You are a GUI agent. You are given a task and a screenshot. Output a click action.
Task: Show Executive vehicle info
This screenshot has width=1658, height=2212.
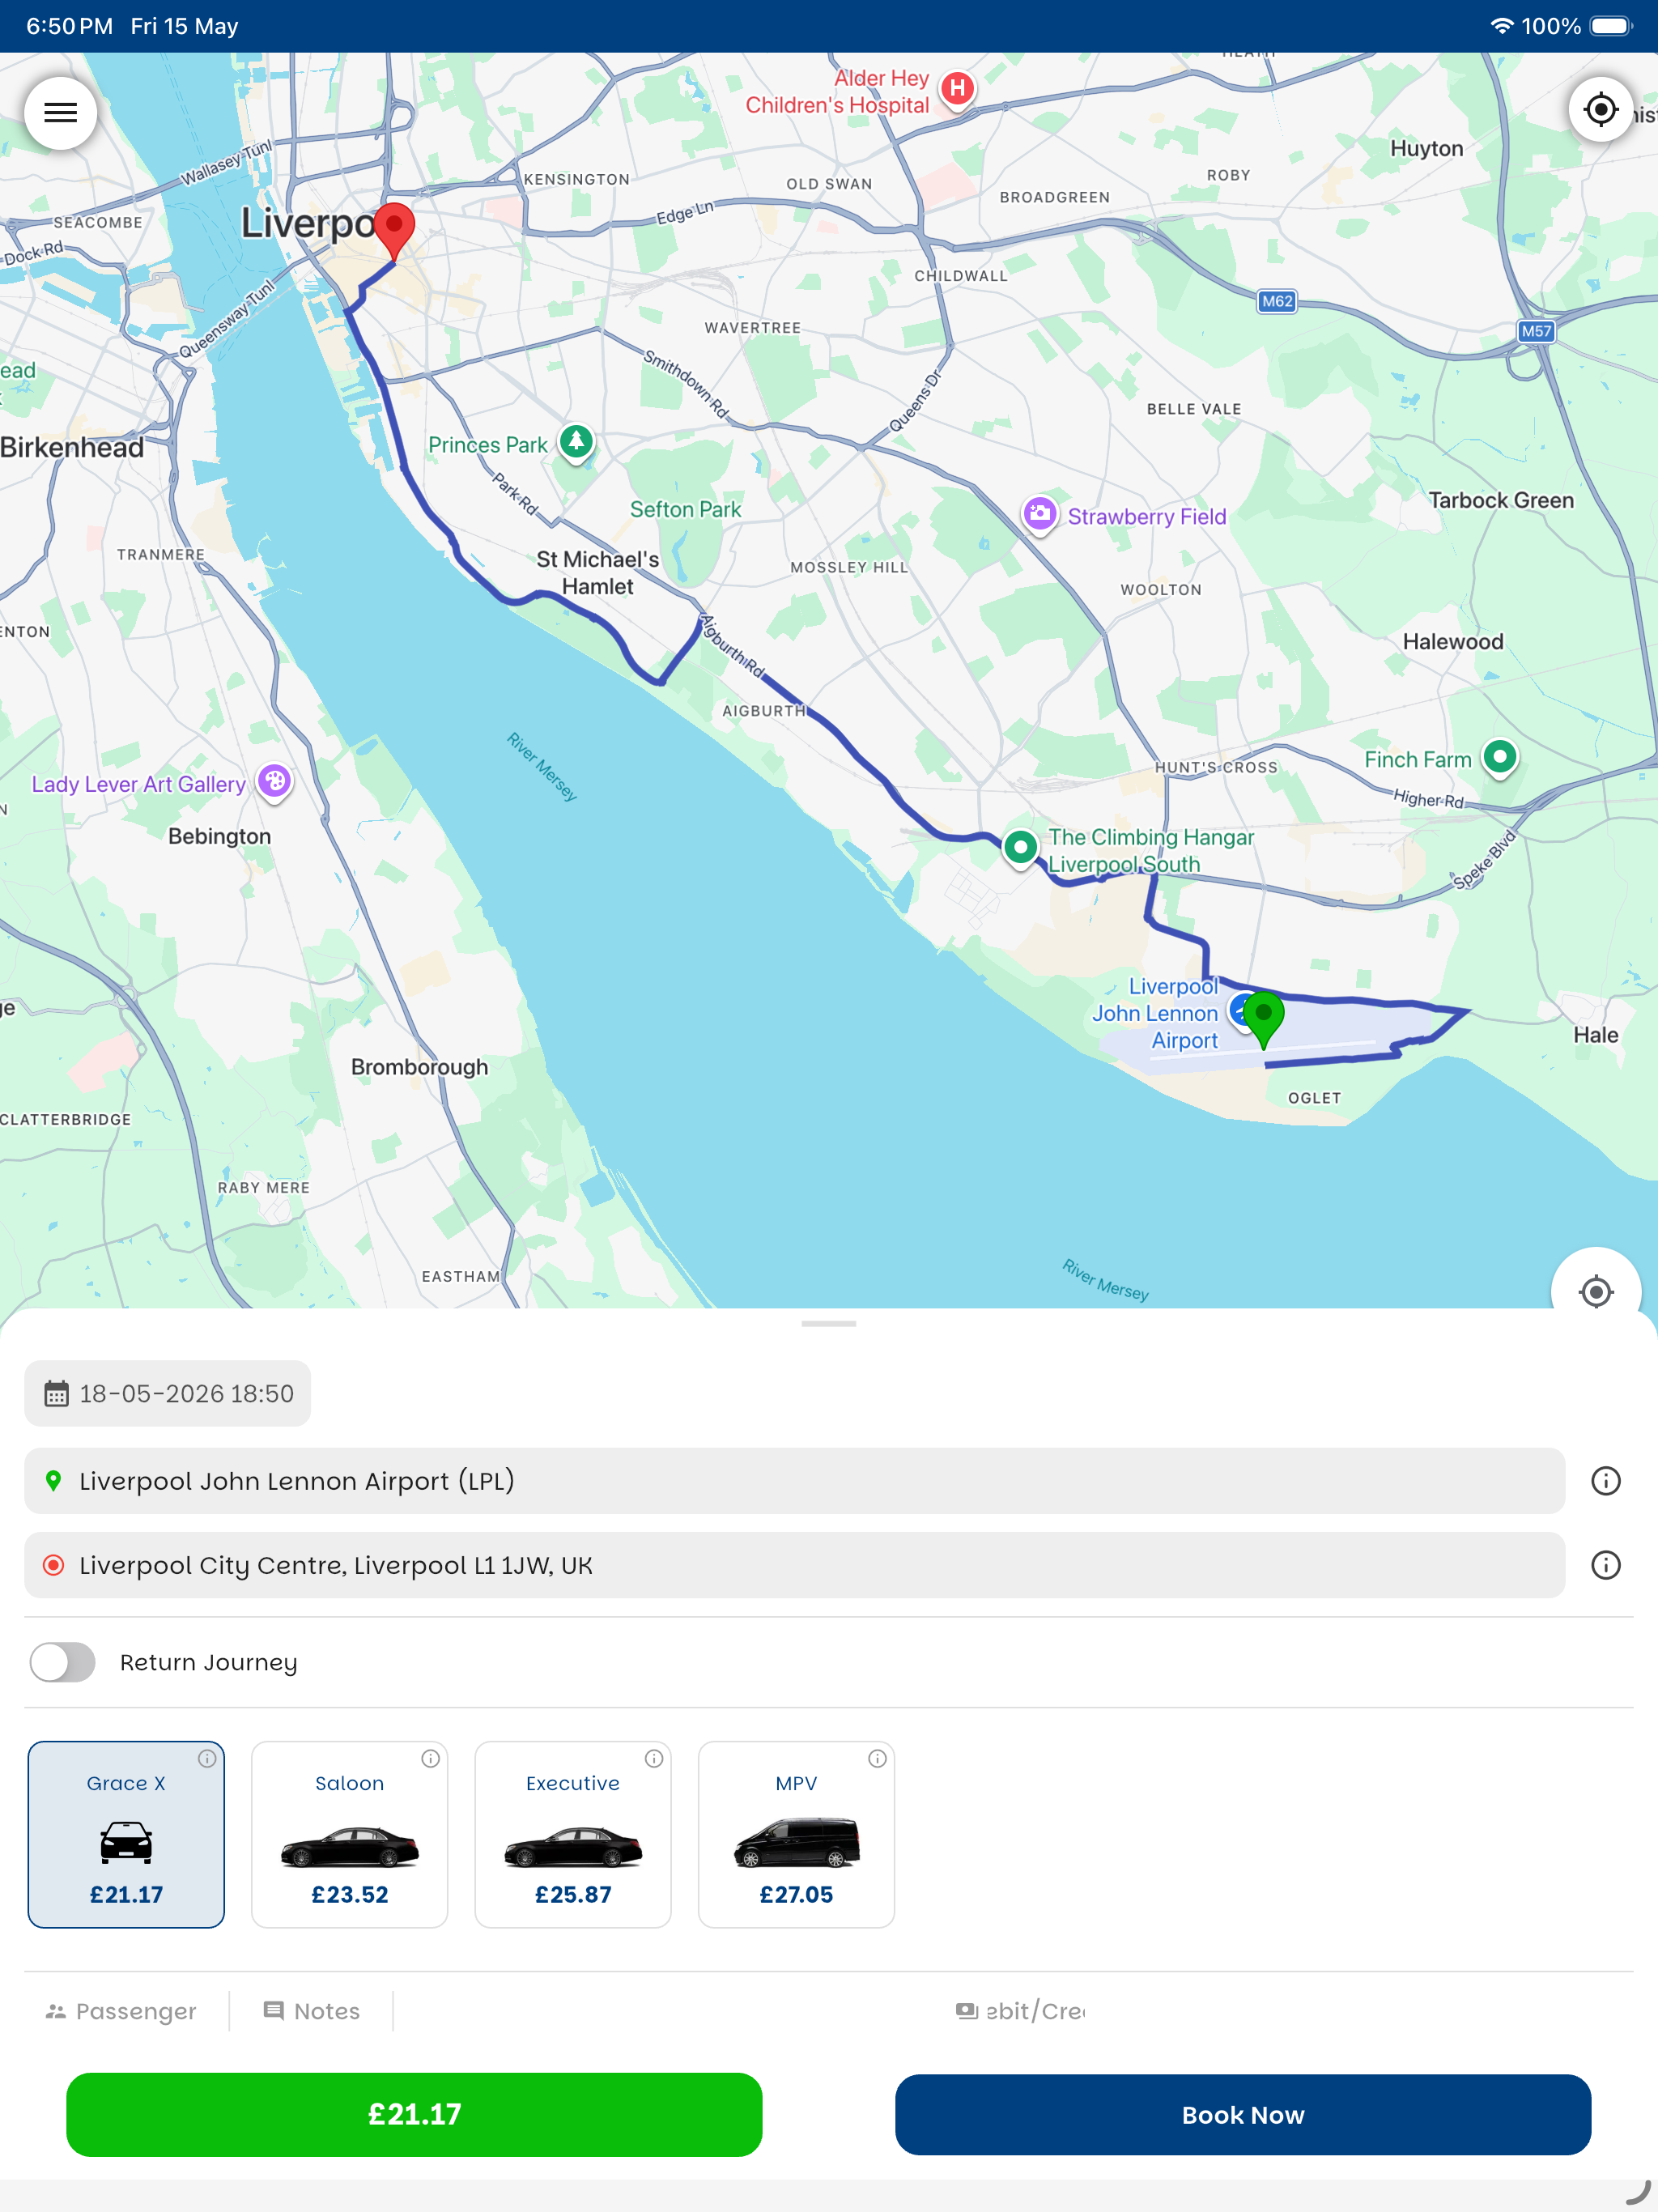point(654,1759)
